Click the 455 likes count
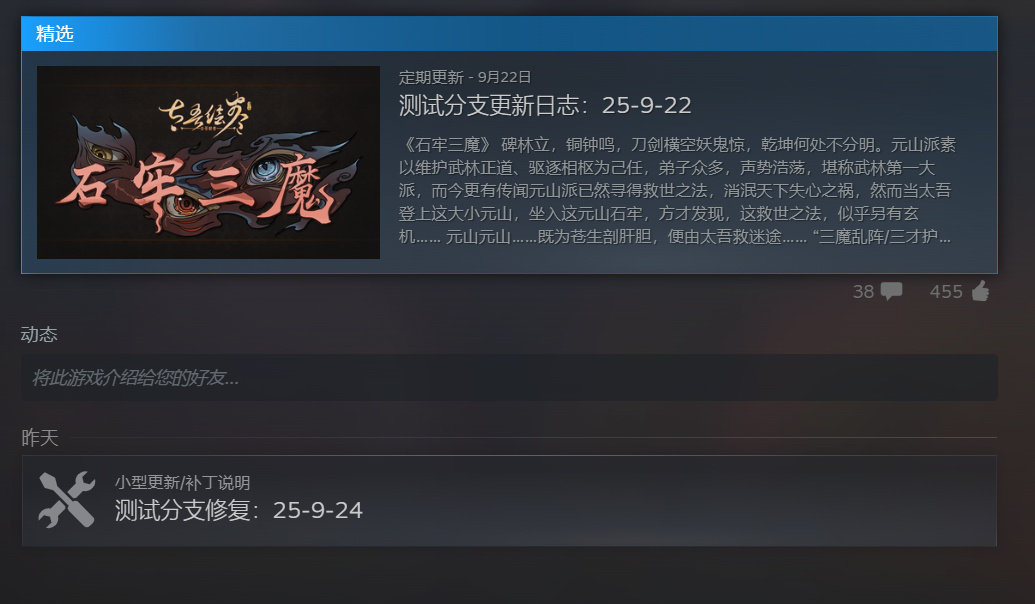Image resolution: width=1035 pixels, height=604 pixels. tap(946, 292)
